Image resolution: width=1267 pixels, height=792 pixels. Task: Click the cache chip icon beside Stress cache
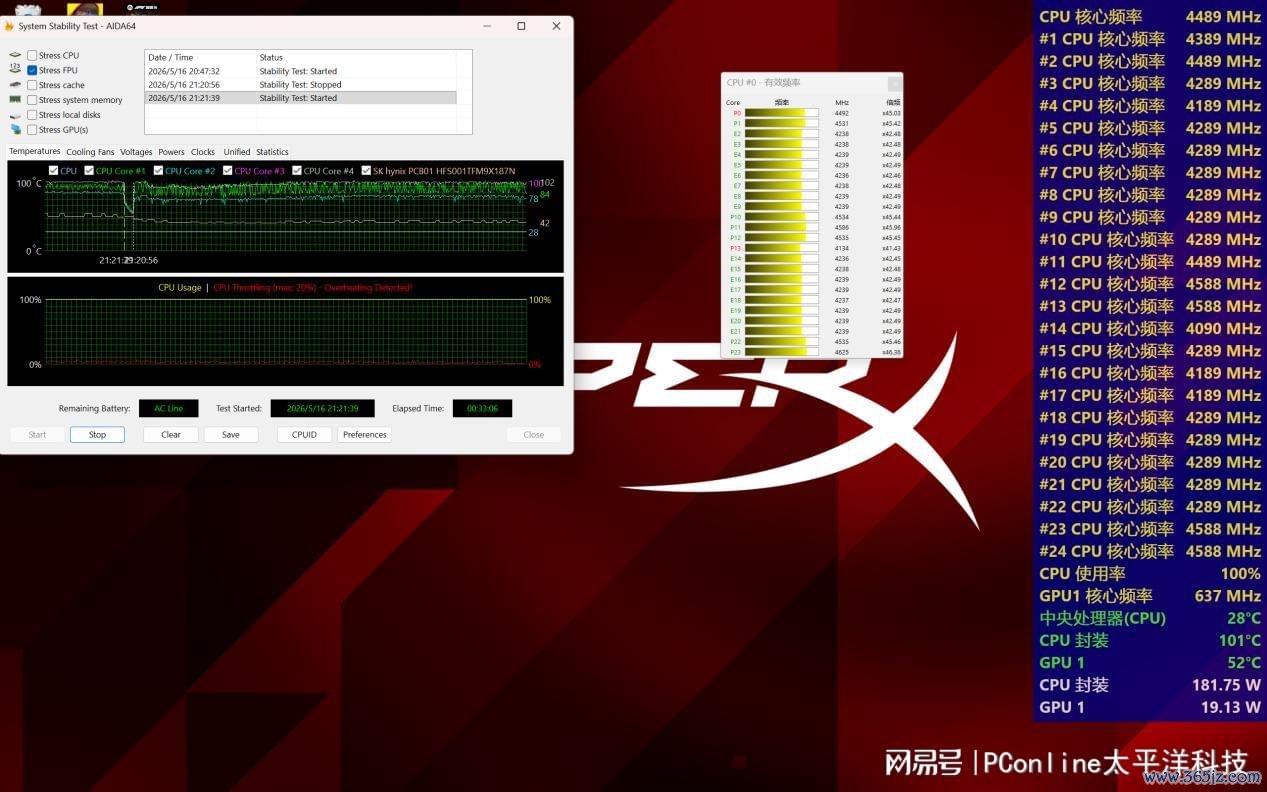pos(15,85)
